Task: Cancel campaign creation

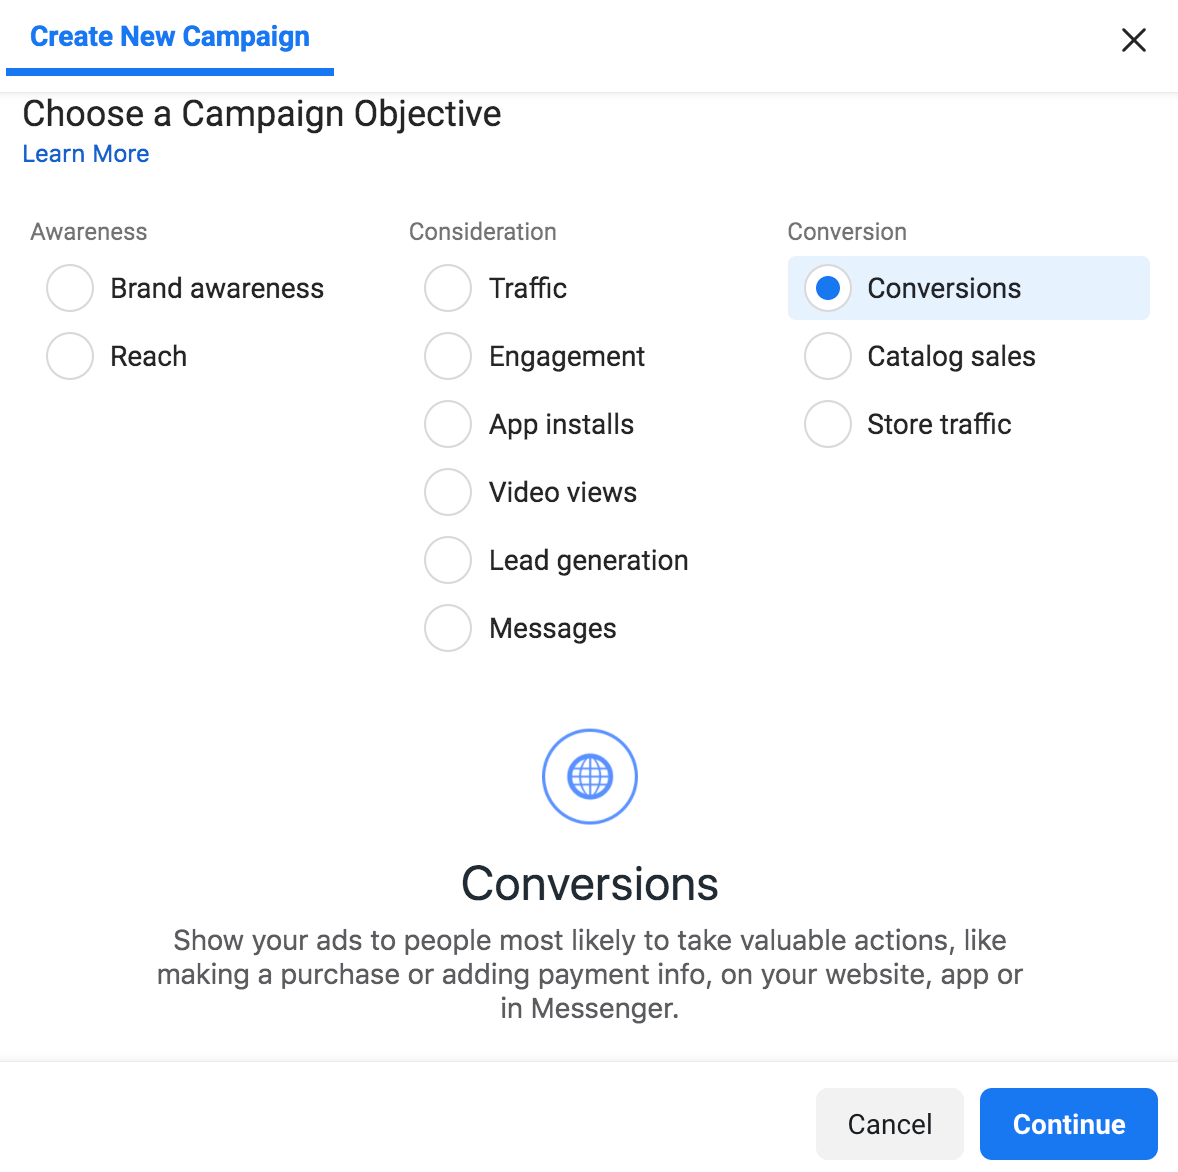Action: point(889,1124)
